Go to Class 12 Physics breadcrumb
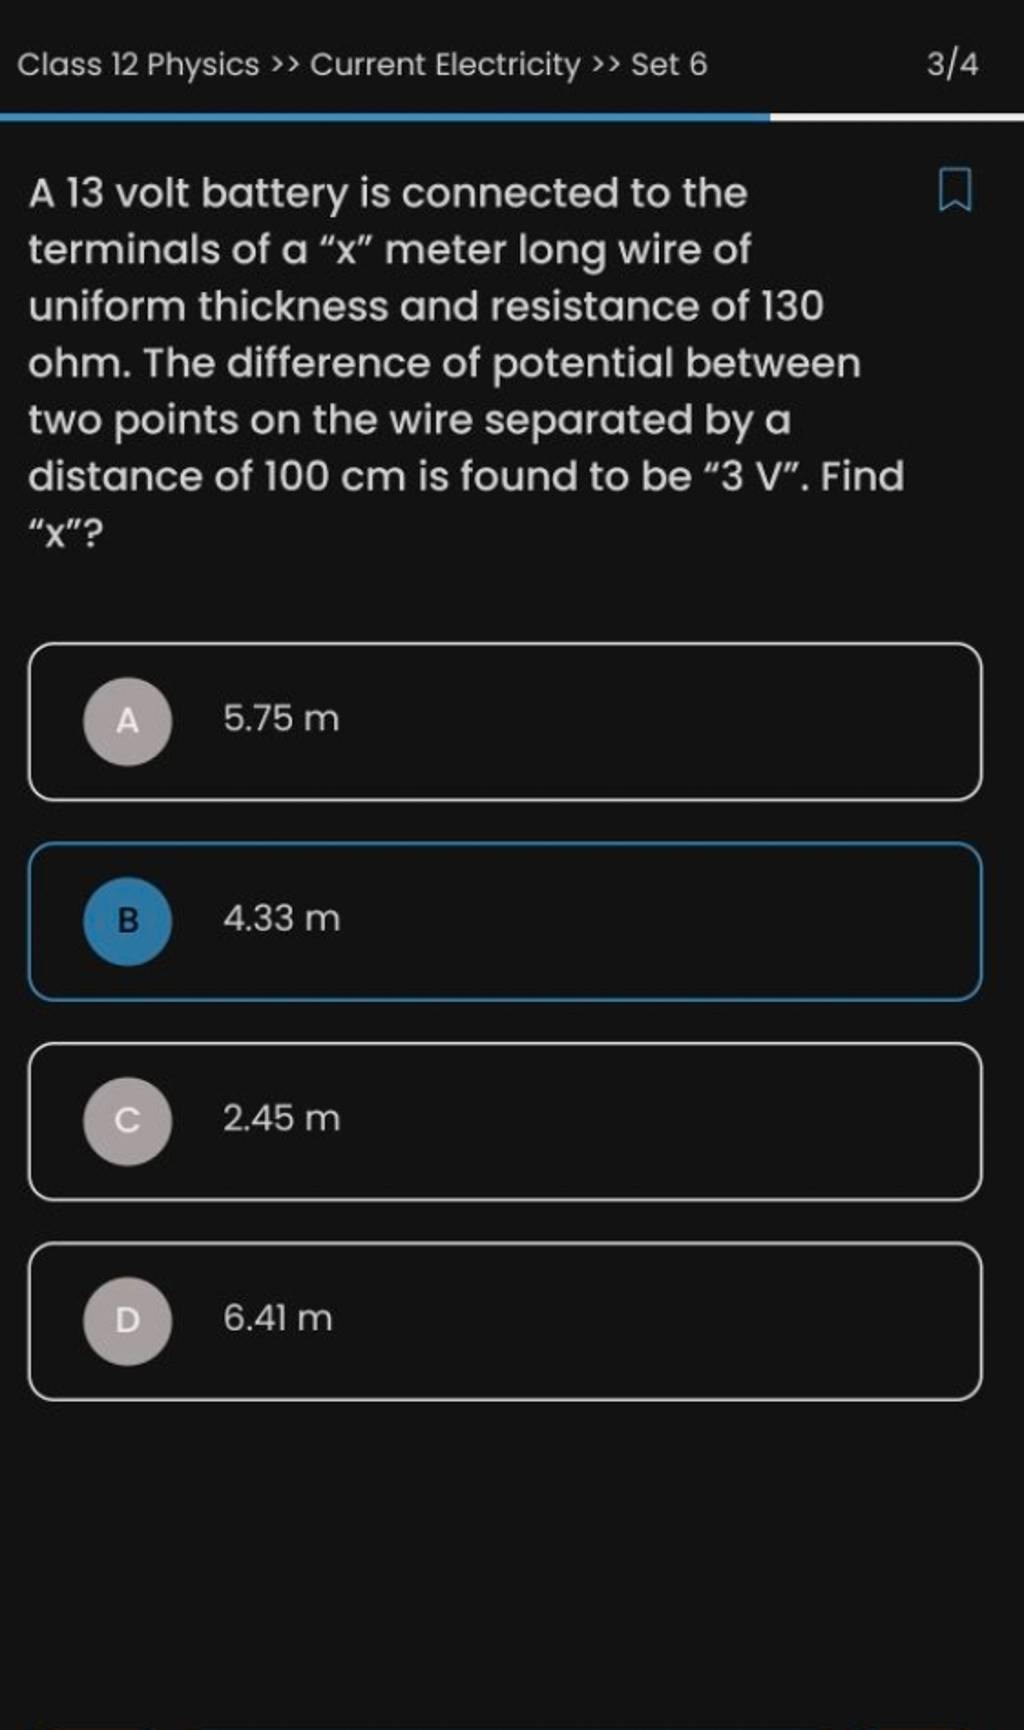Viewport: 1024px width, 1730px height. click(138, 65)
